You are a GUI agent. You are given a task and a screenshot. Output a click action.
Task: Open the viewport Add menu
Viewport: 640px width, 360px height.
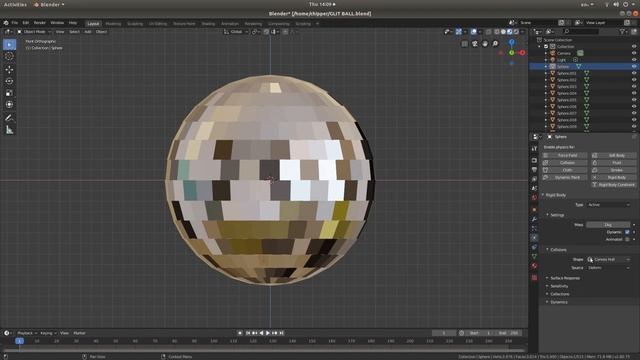pyautogui.click(x=87, y=31)
